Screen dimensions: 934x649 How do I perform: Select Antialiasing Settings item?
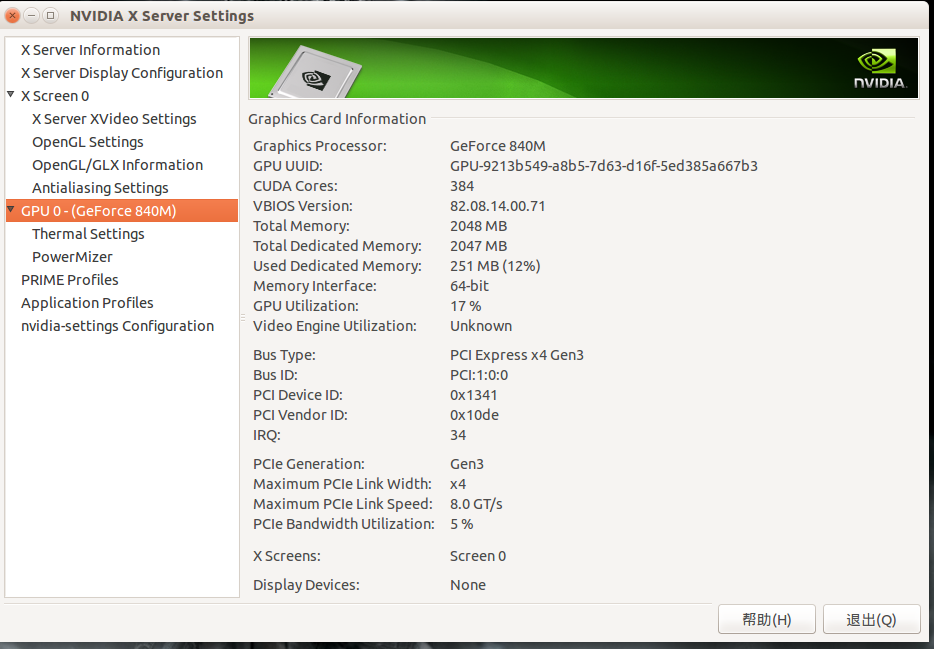click(x=100, y=188)
